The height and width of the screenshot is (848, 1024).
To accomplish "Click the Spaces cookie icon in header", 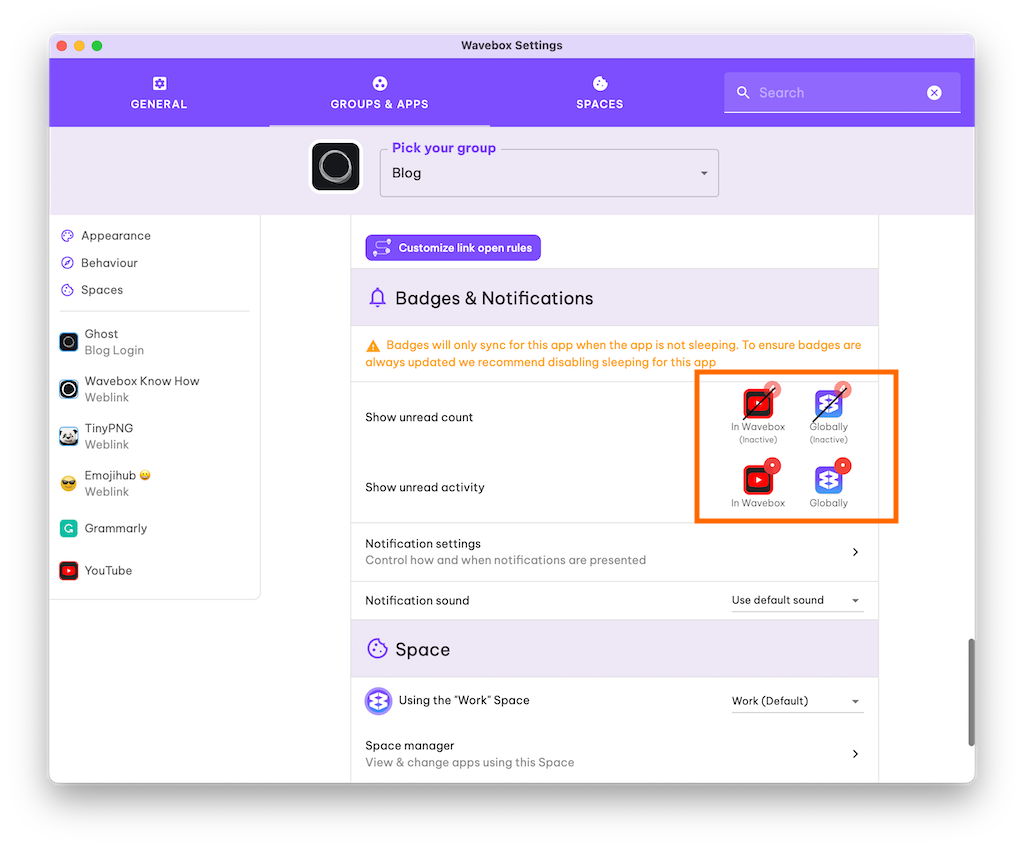I will [x=600, y=83].
